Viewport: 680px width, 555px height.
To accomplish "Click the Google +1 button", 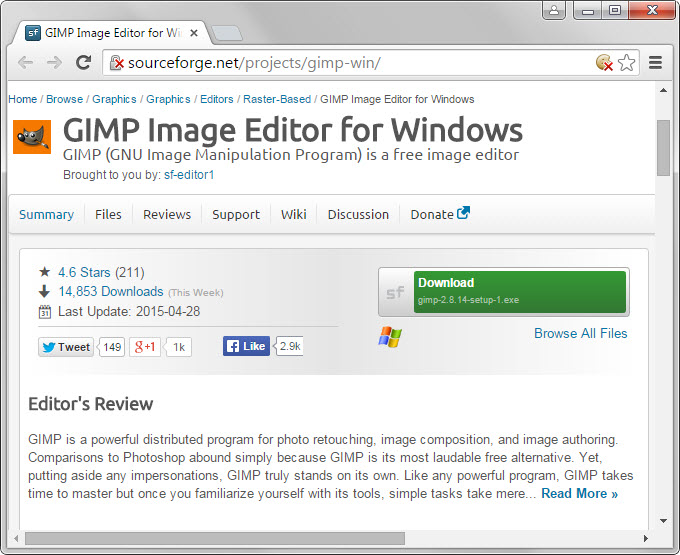I will click(145, 347).
